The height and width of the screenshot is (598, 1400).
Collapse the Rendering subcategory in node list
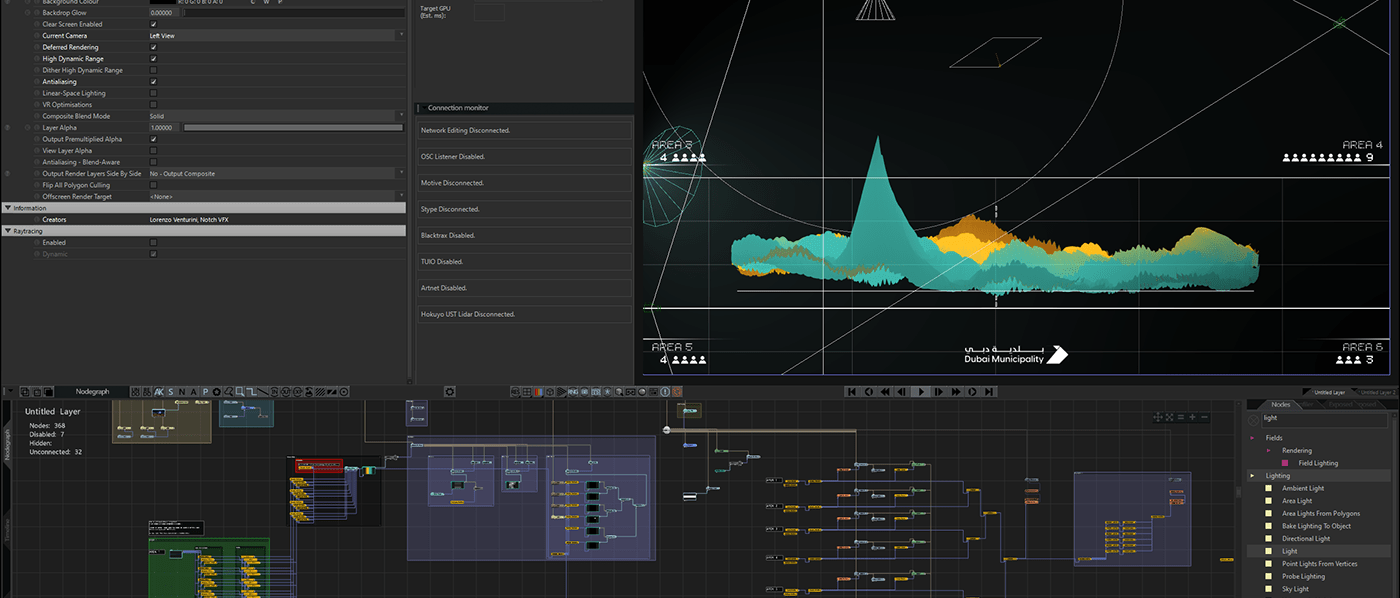pos(1269,450)
